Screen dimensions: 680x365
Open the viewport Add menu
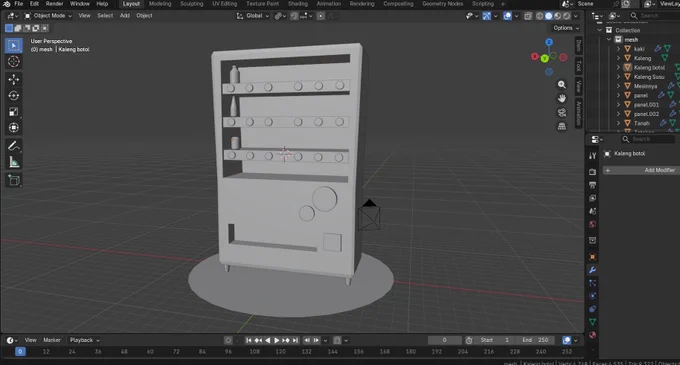124,16
